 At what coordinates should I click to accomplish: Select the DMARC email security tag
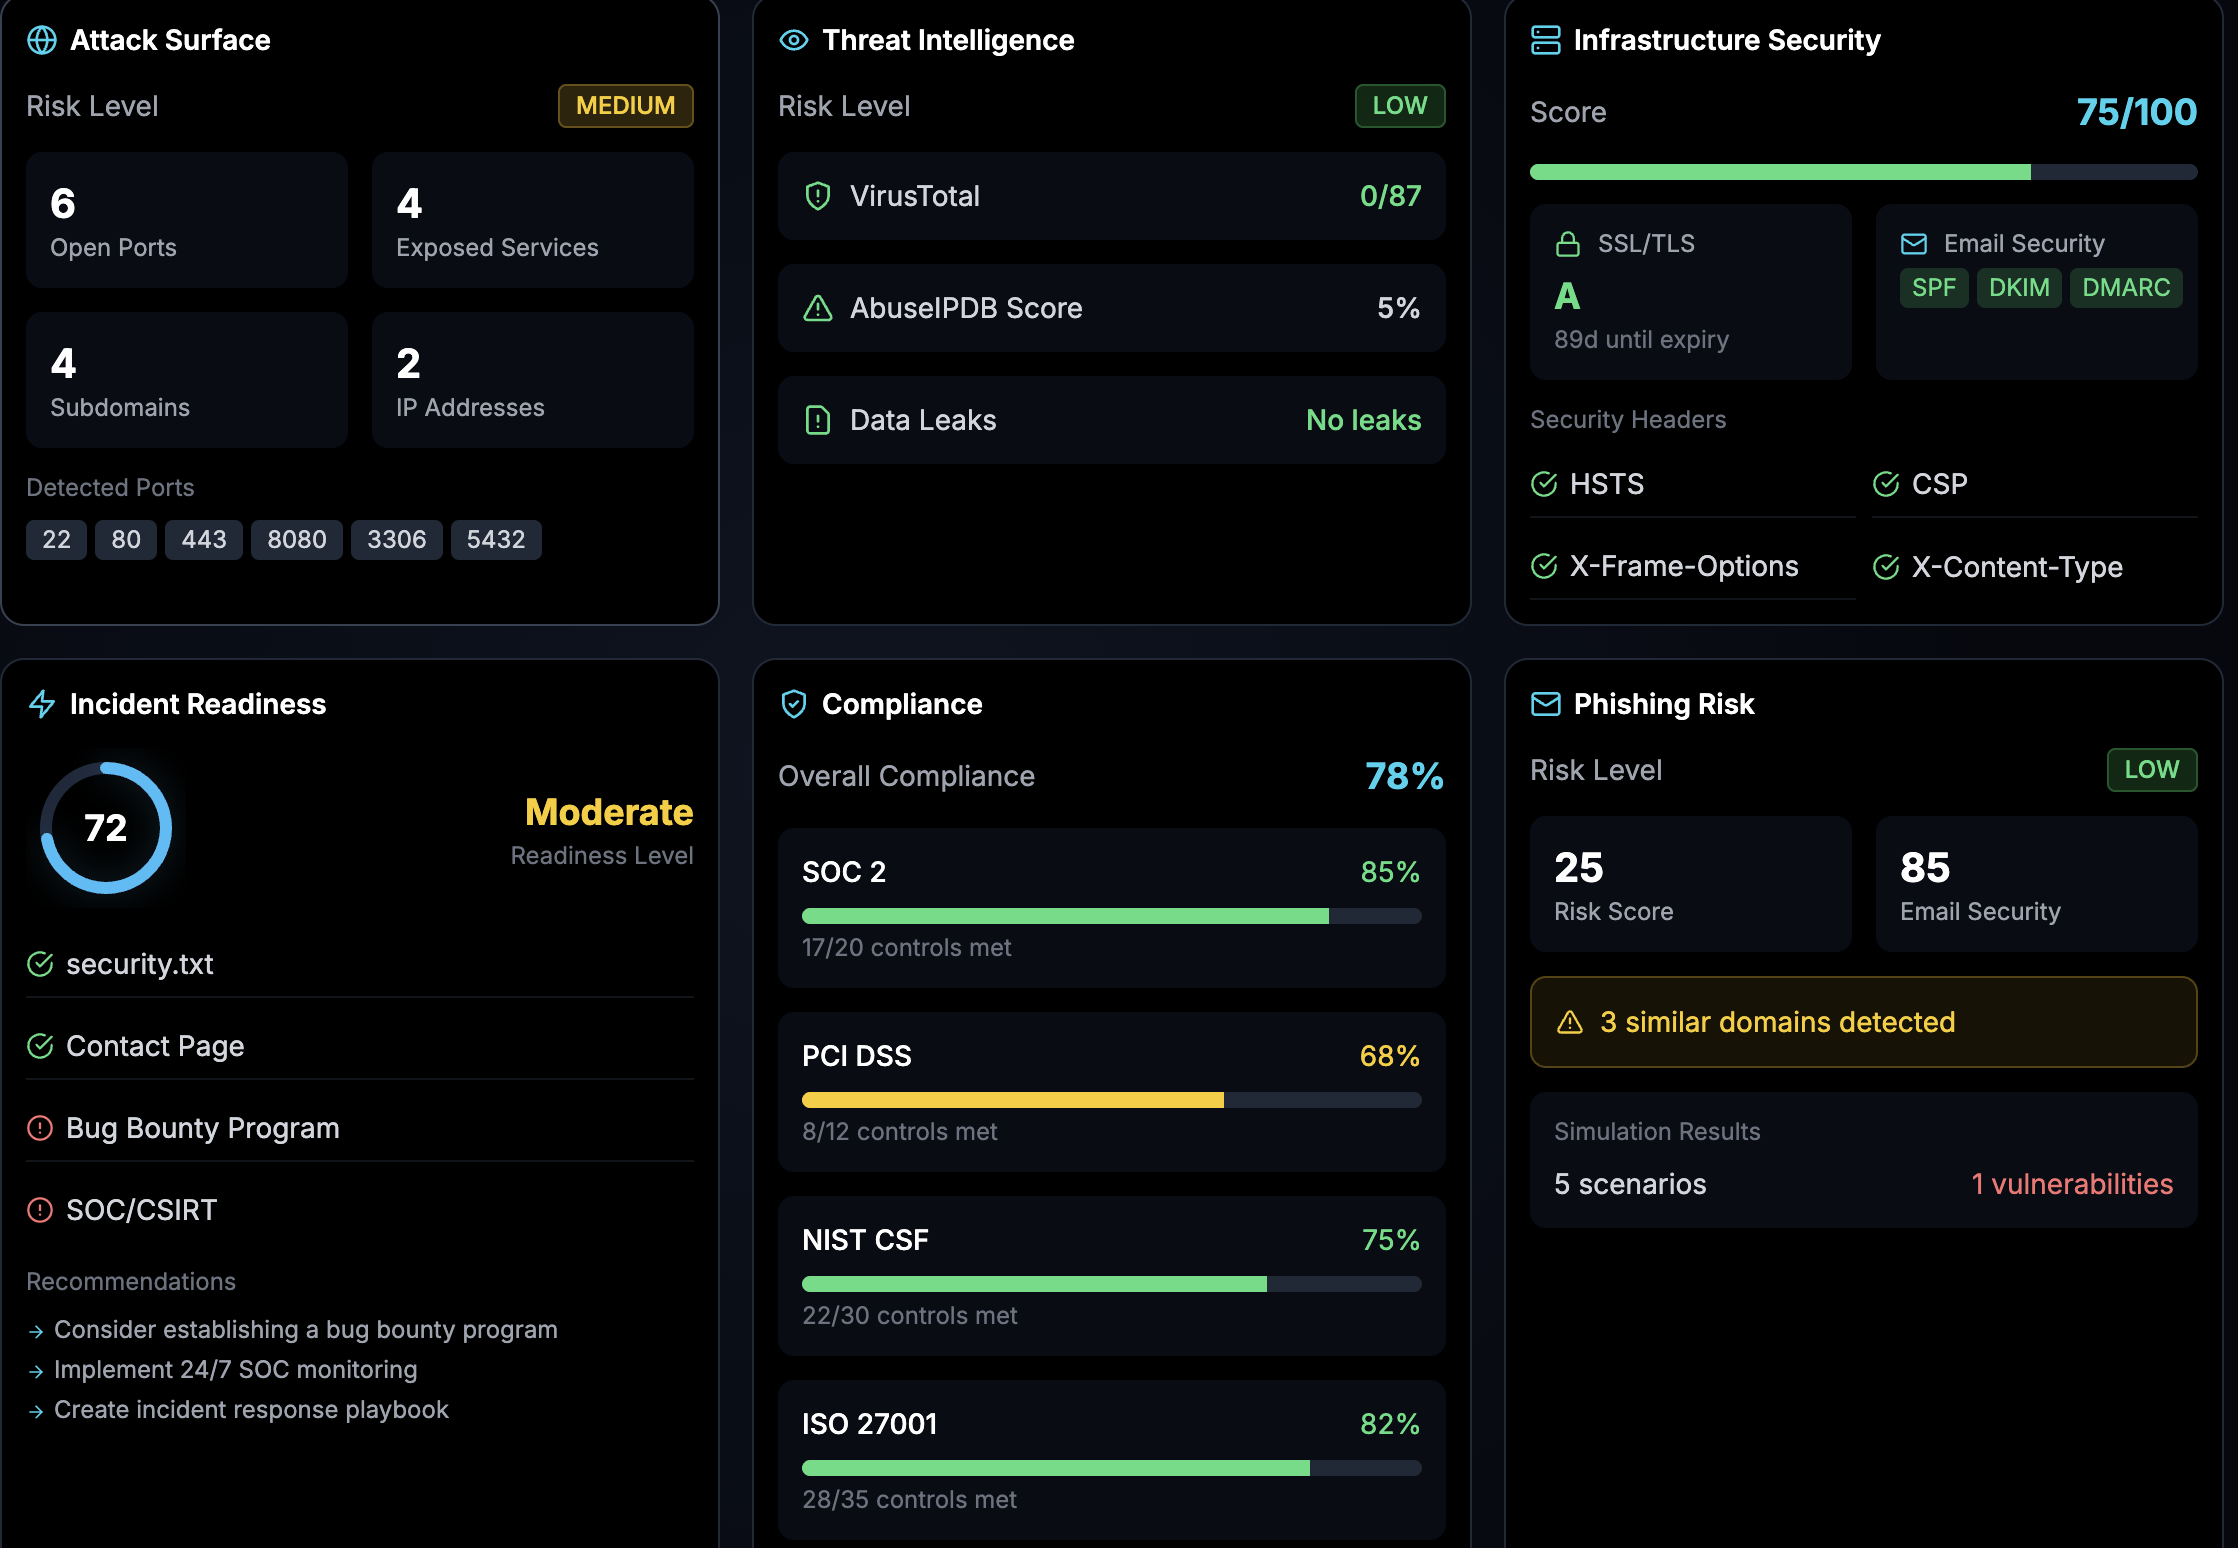click(x=2126, y=287)
